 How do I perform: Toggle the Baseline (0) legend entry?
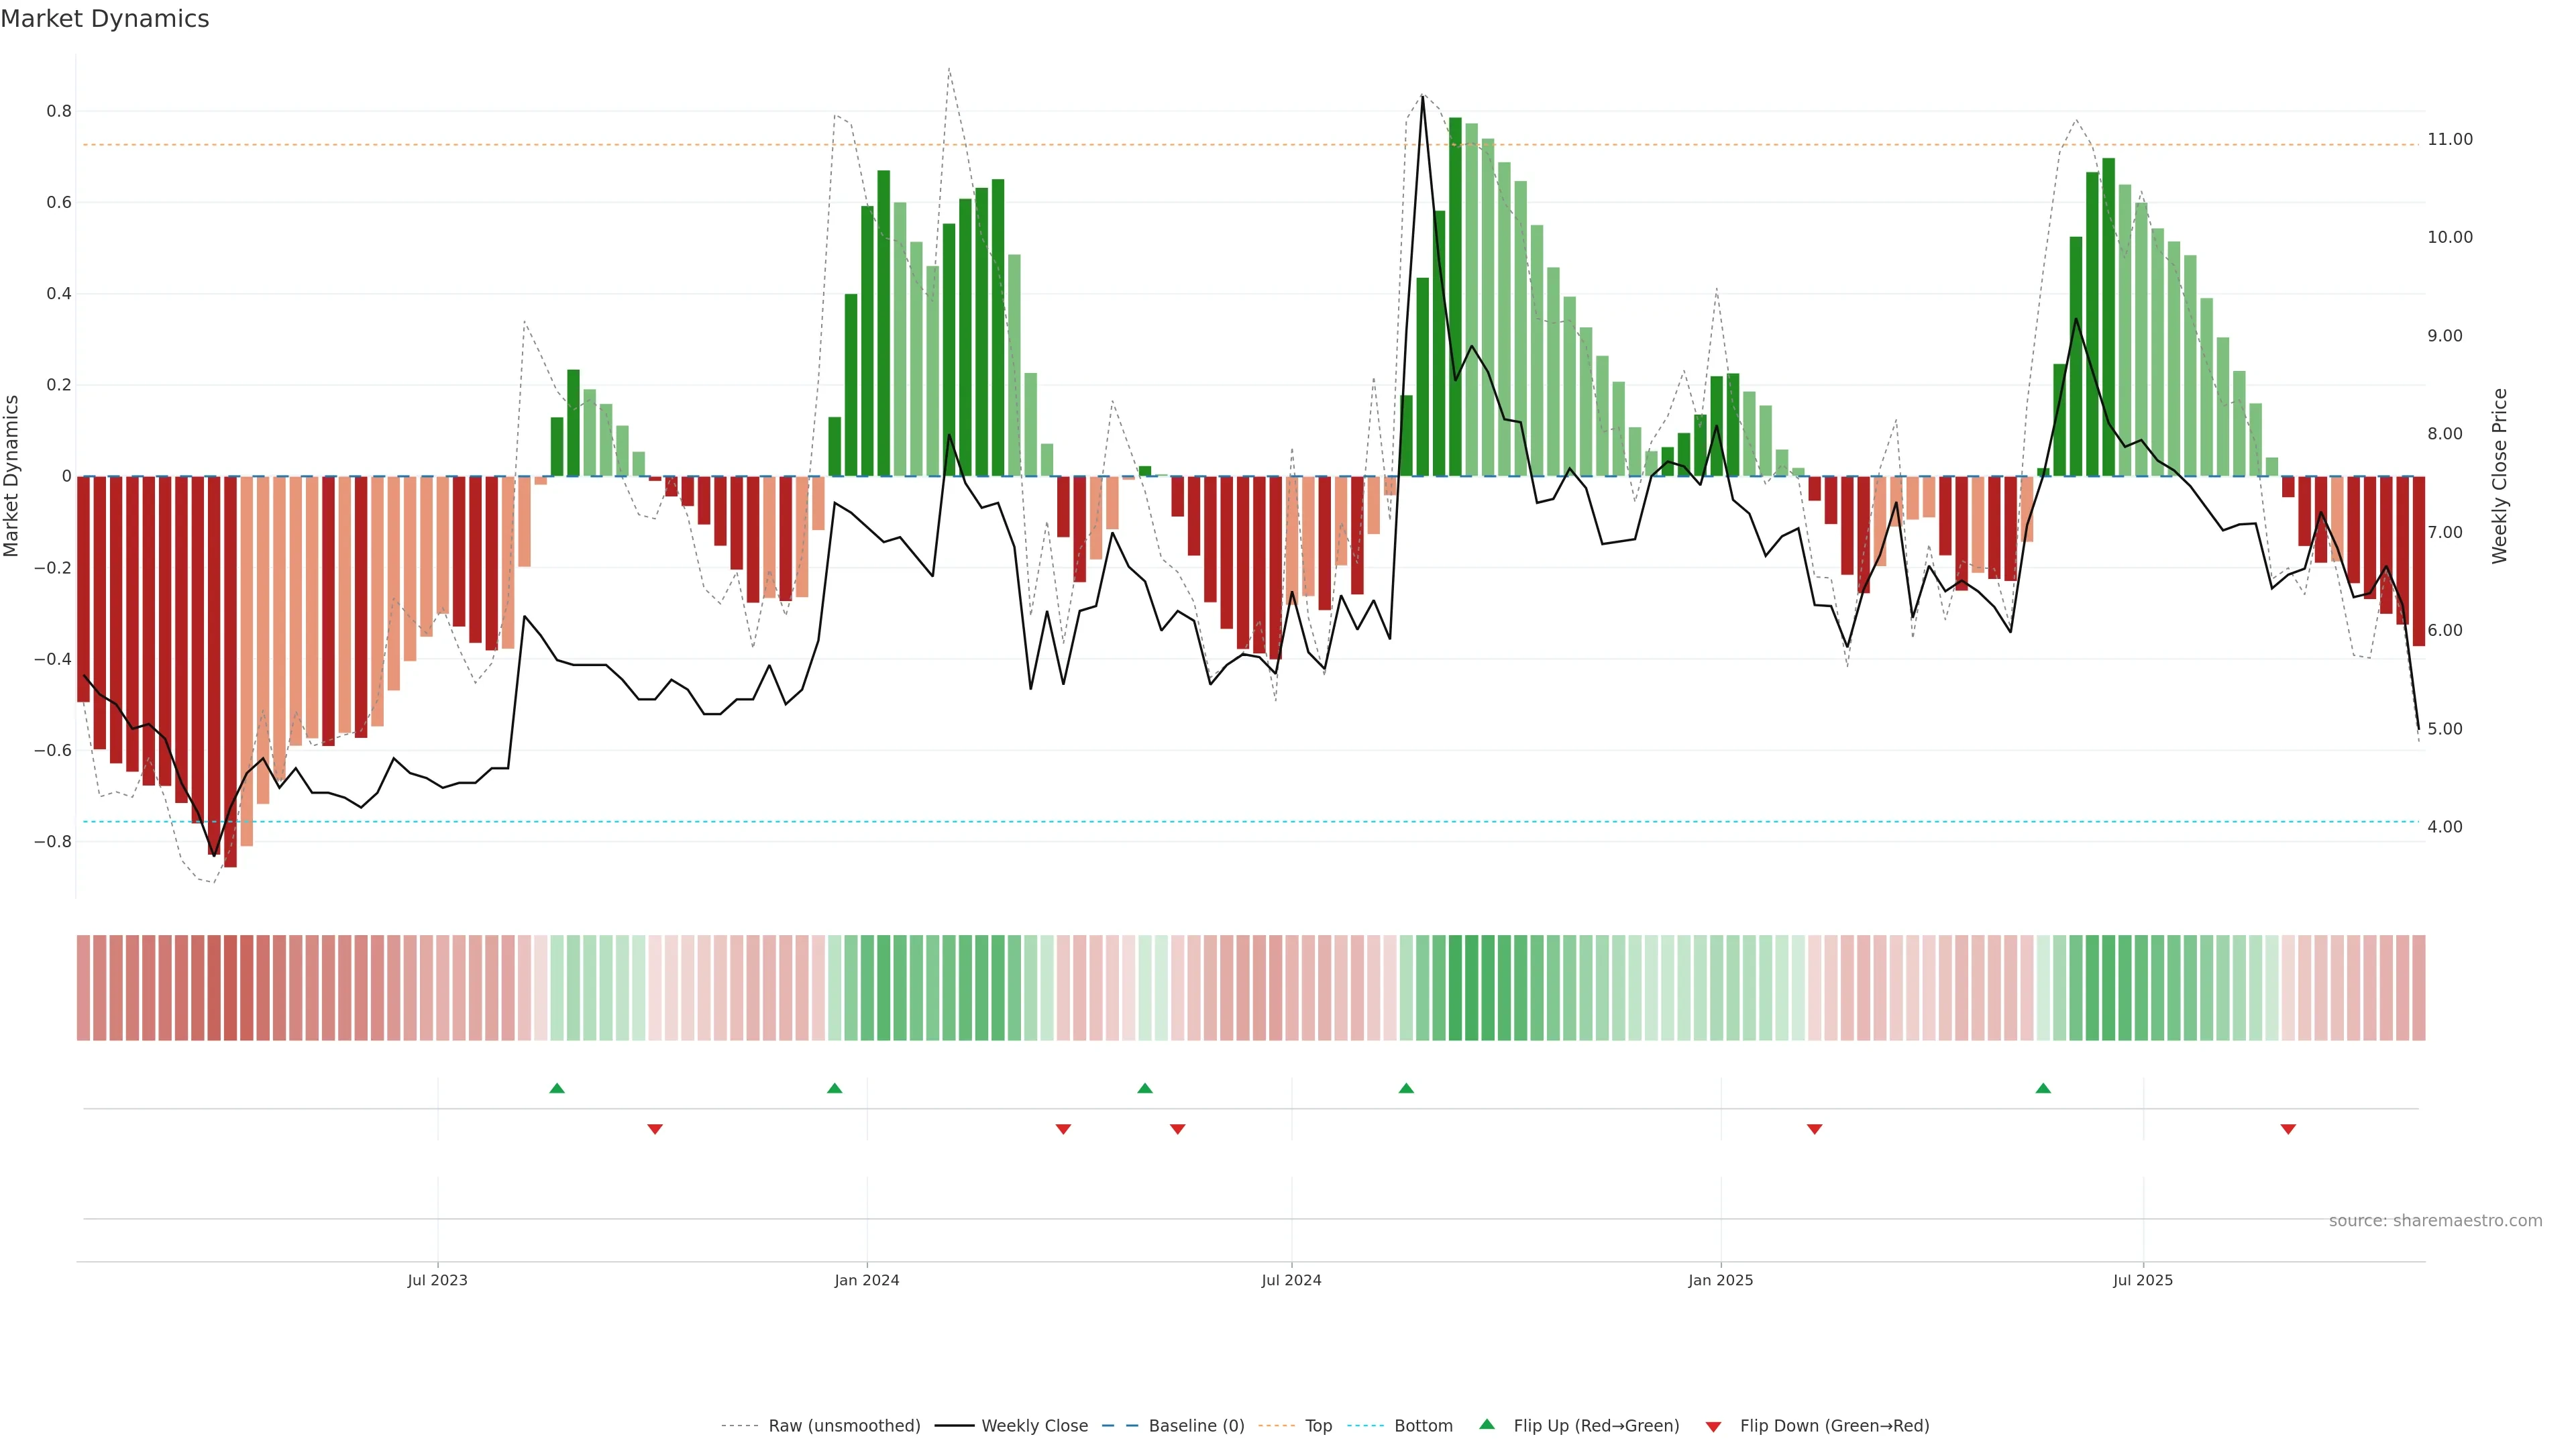click(x=1196, y=1426)
